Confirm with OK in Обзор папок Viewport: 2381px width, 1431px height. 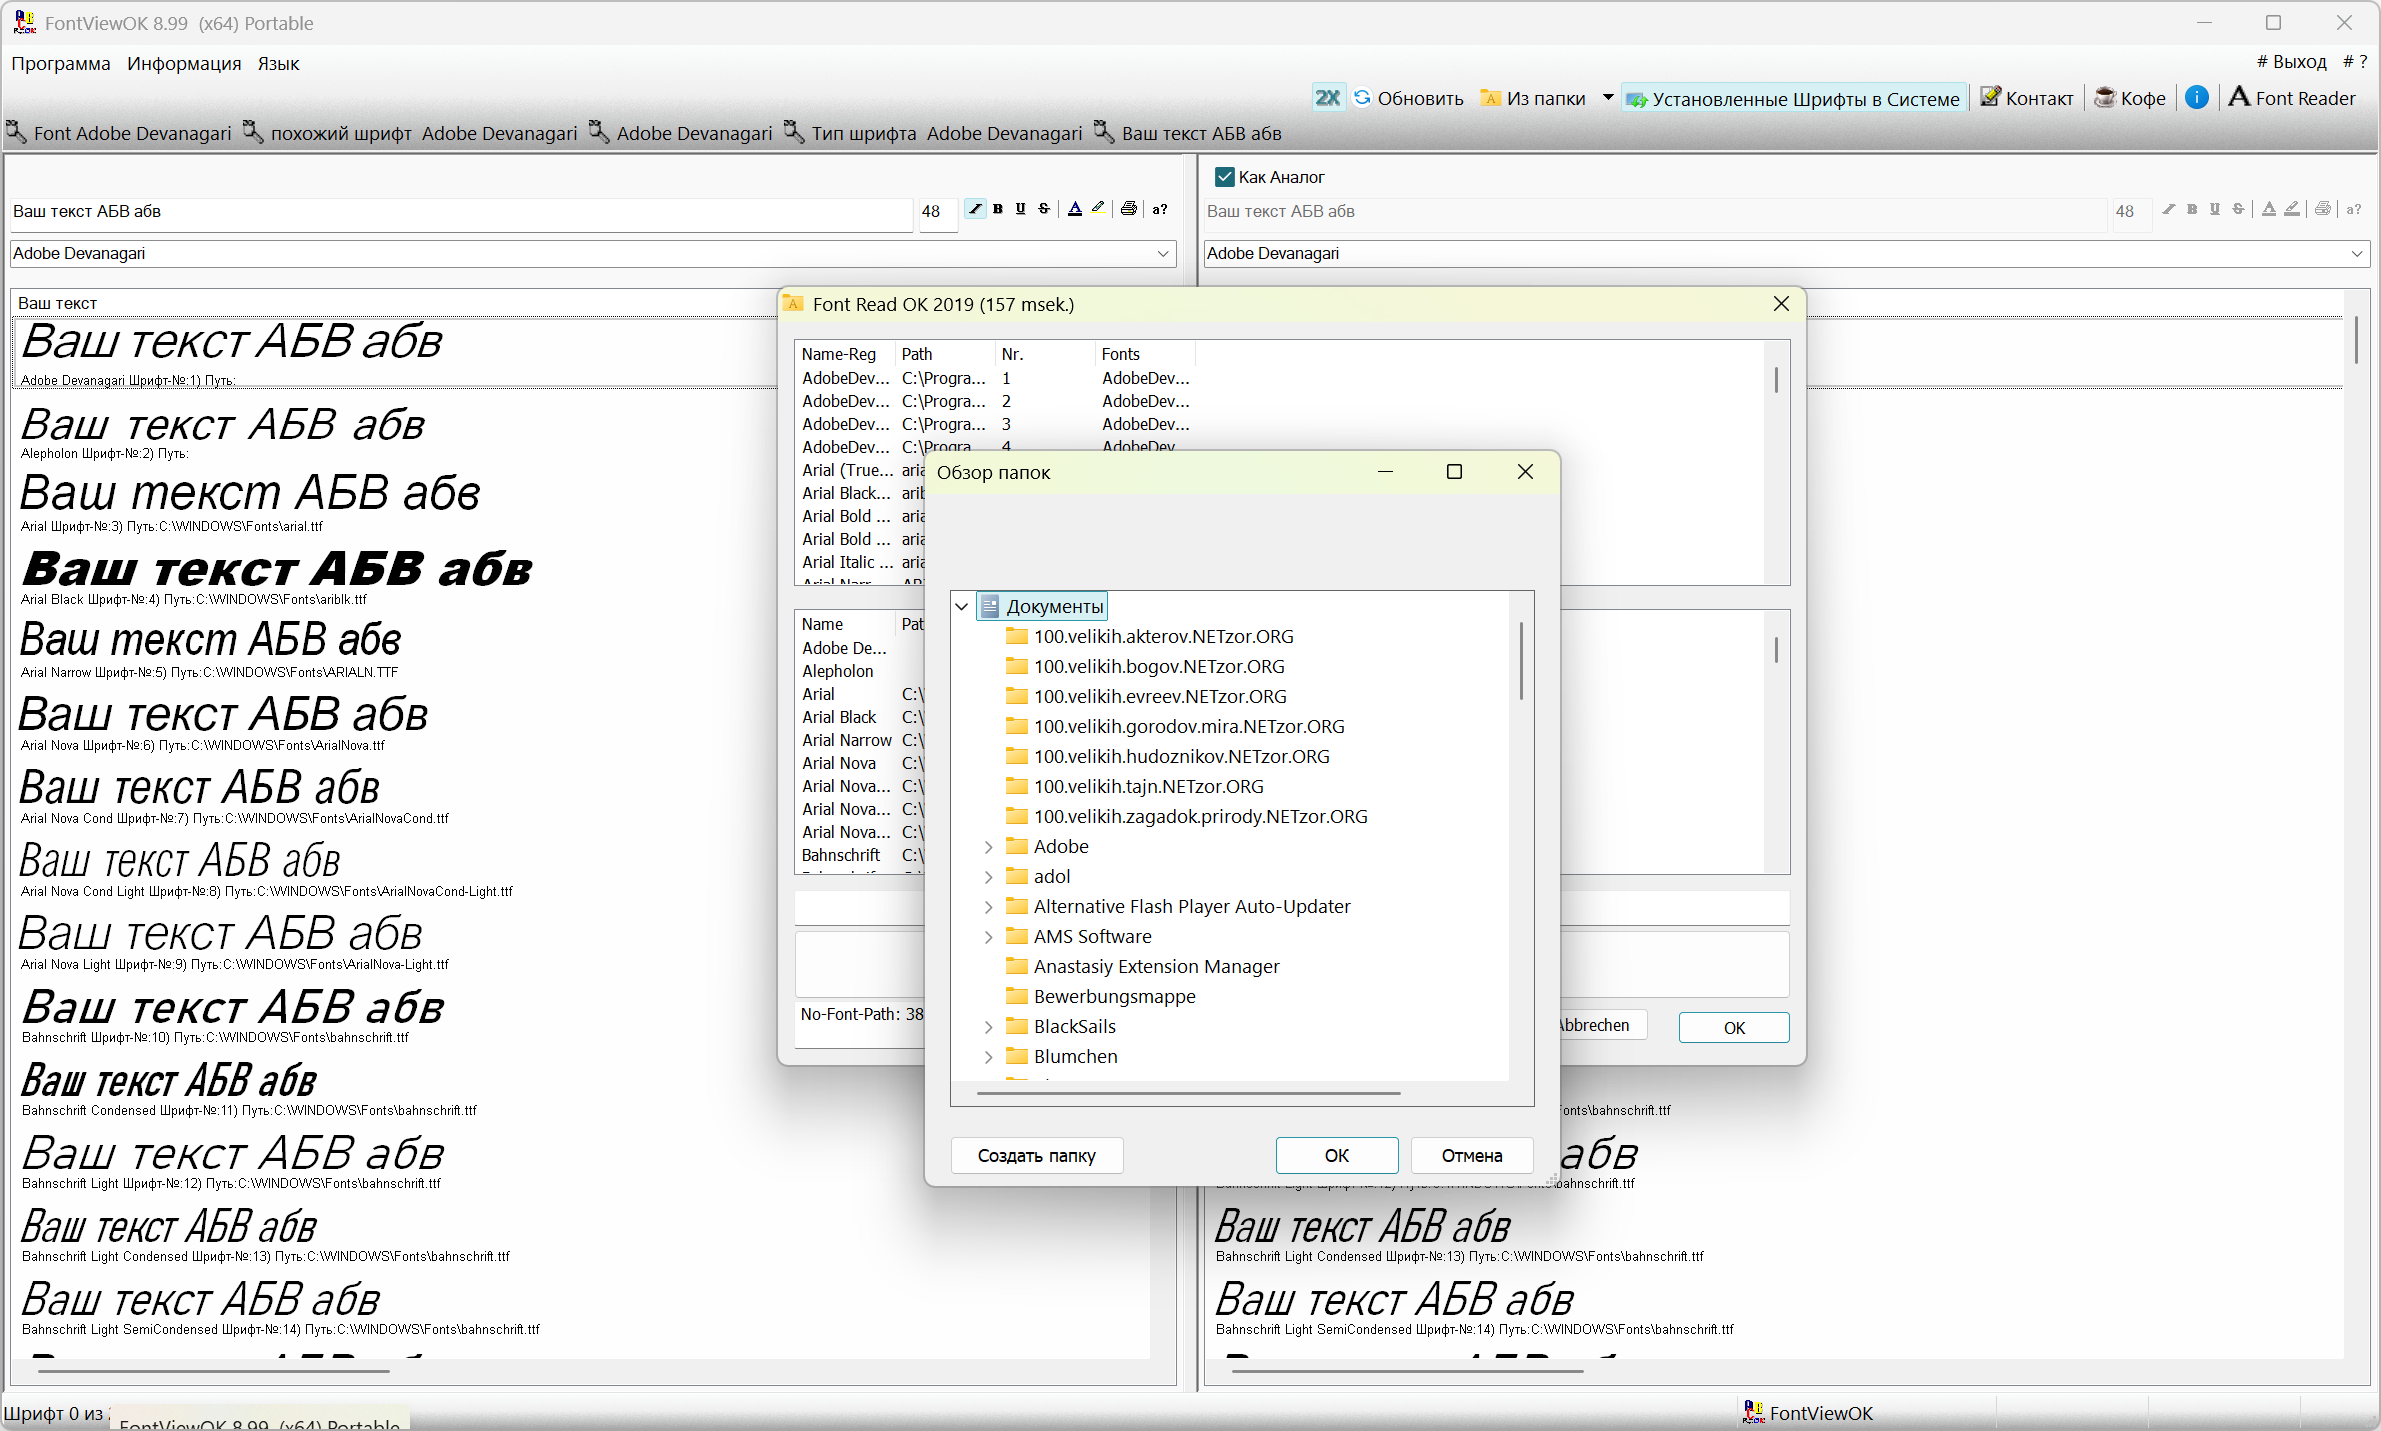tap(1337, 1155)
